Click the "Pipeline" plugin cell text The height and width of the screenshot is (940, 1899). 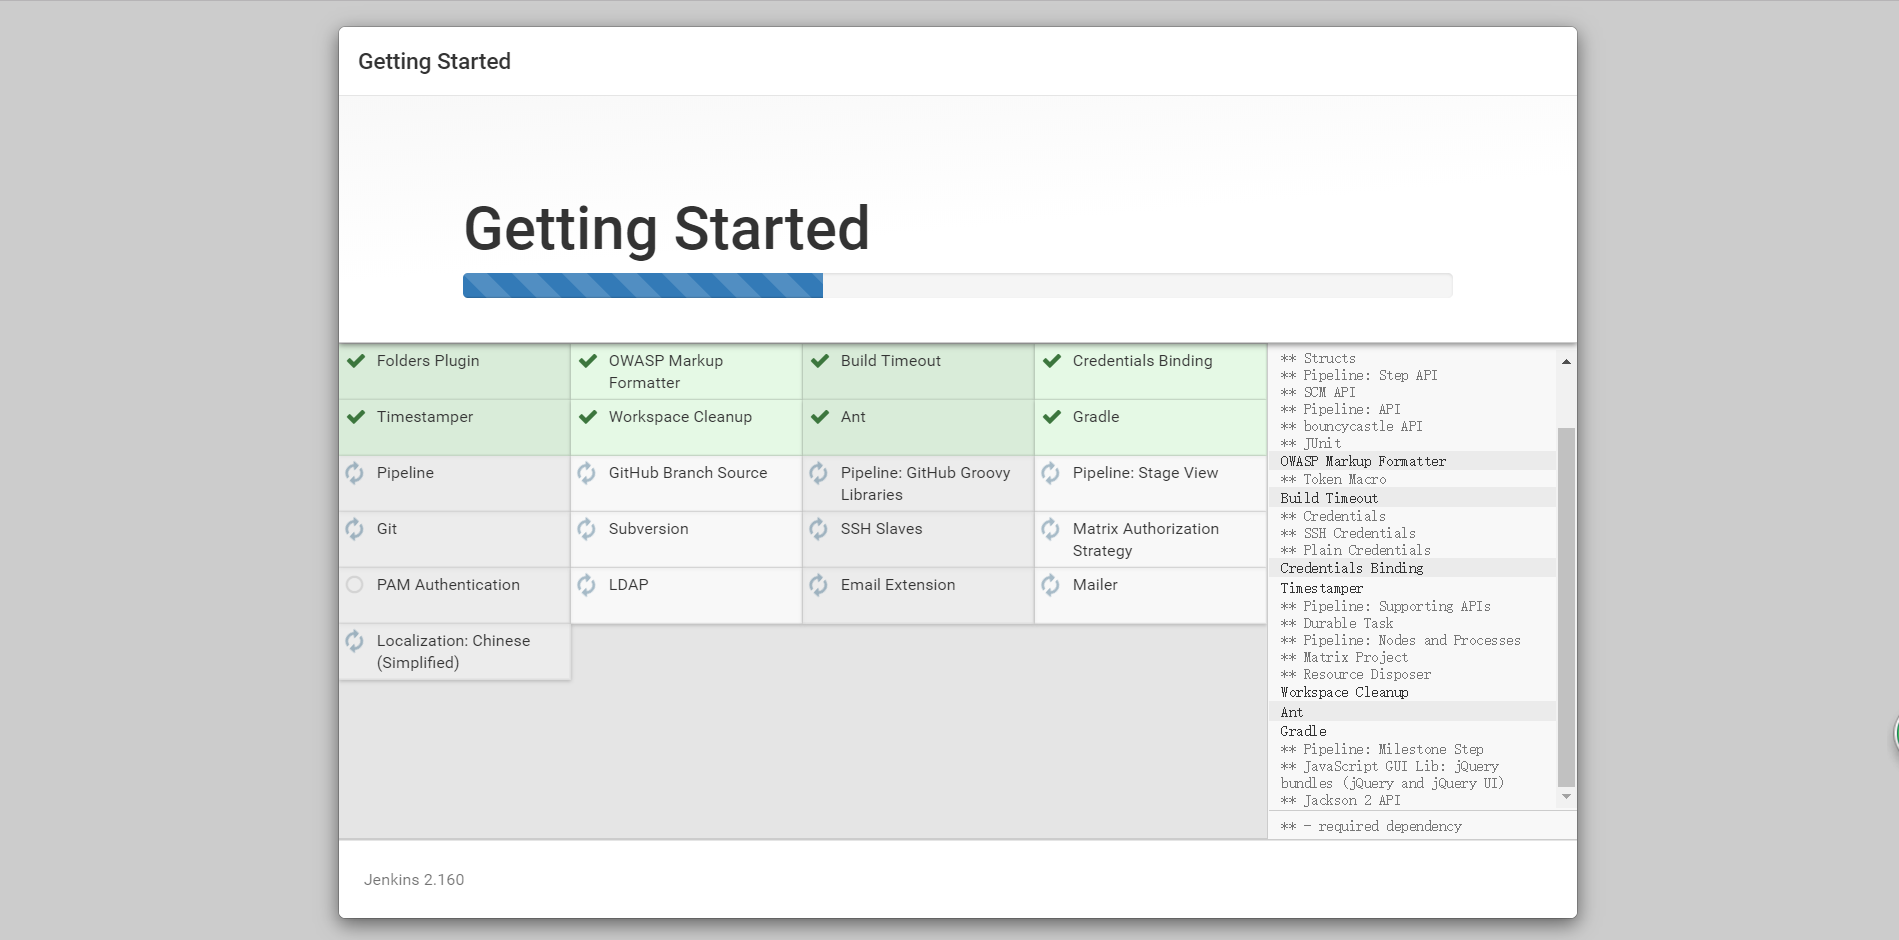[405, 473]
